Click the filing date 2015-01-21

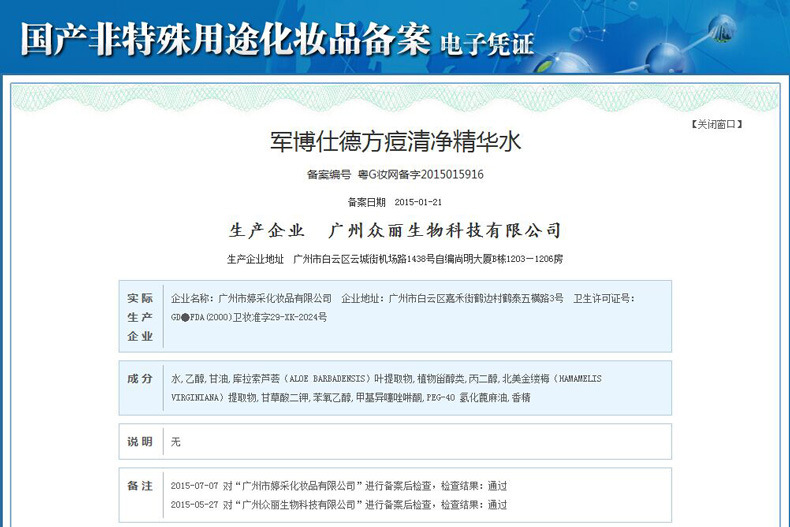pos(418,202)
